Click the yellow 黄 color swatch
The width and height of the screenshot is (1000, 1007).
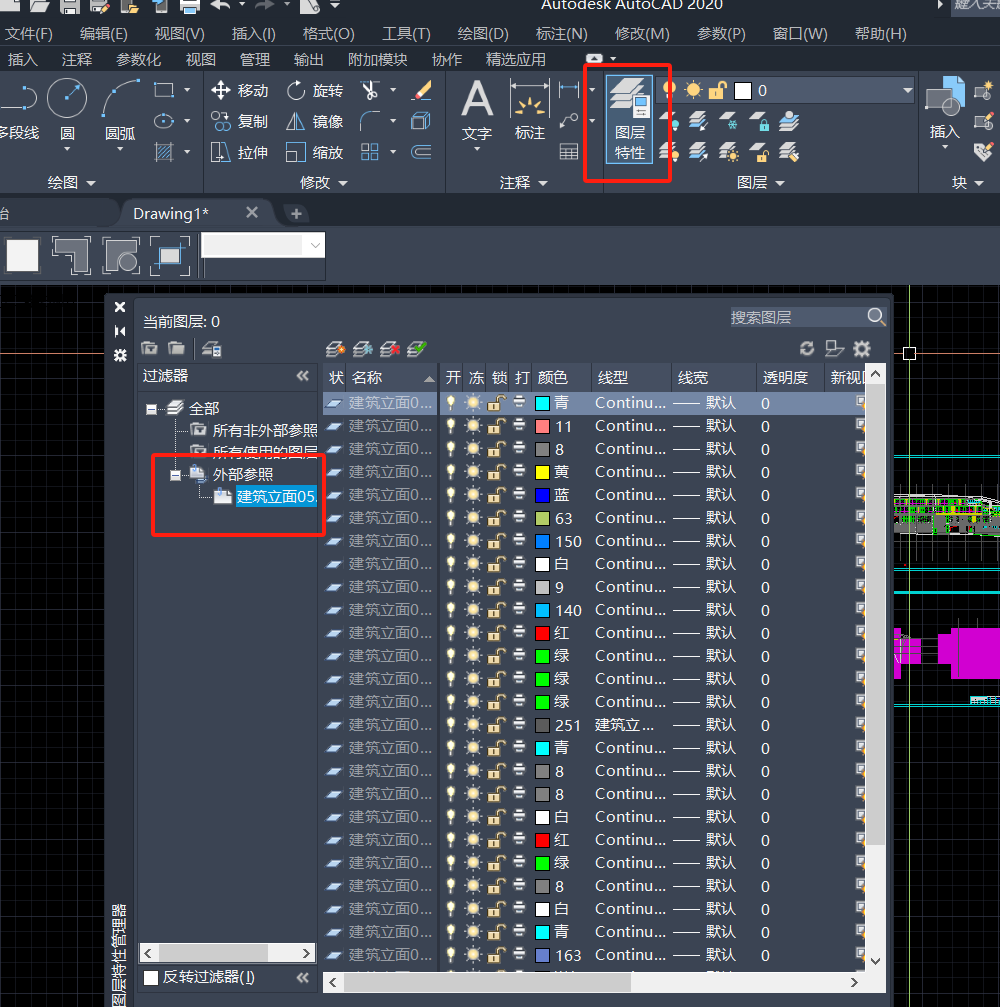pyautogui.click(x=542, y=472)
